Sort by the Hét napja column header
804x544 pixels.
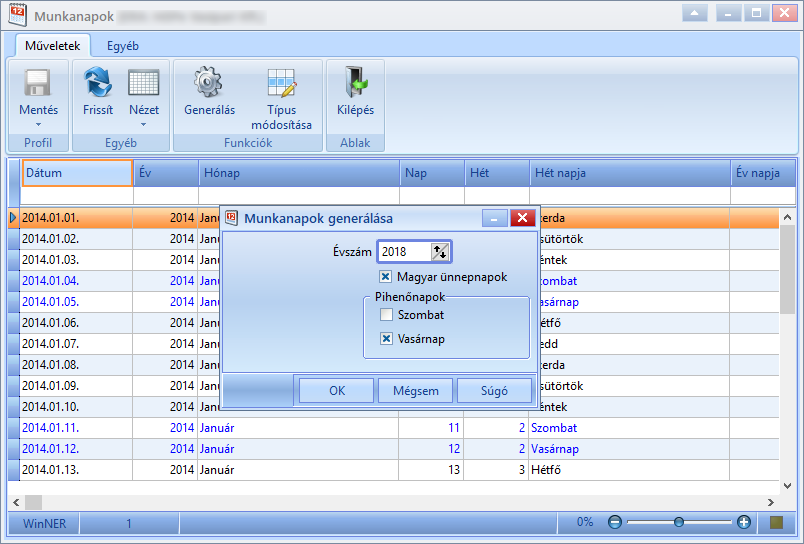coord(630,173)
